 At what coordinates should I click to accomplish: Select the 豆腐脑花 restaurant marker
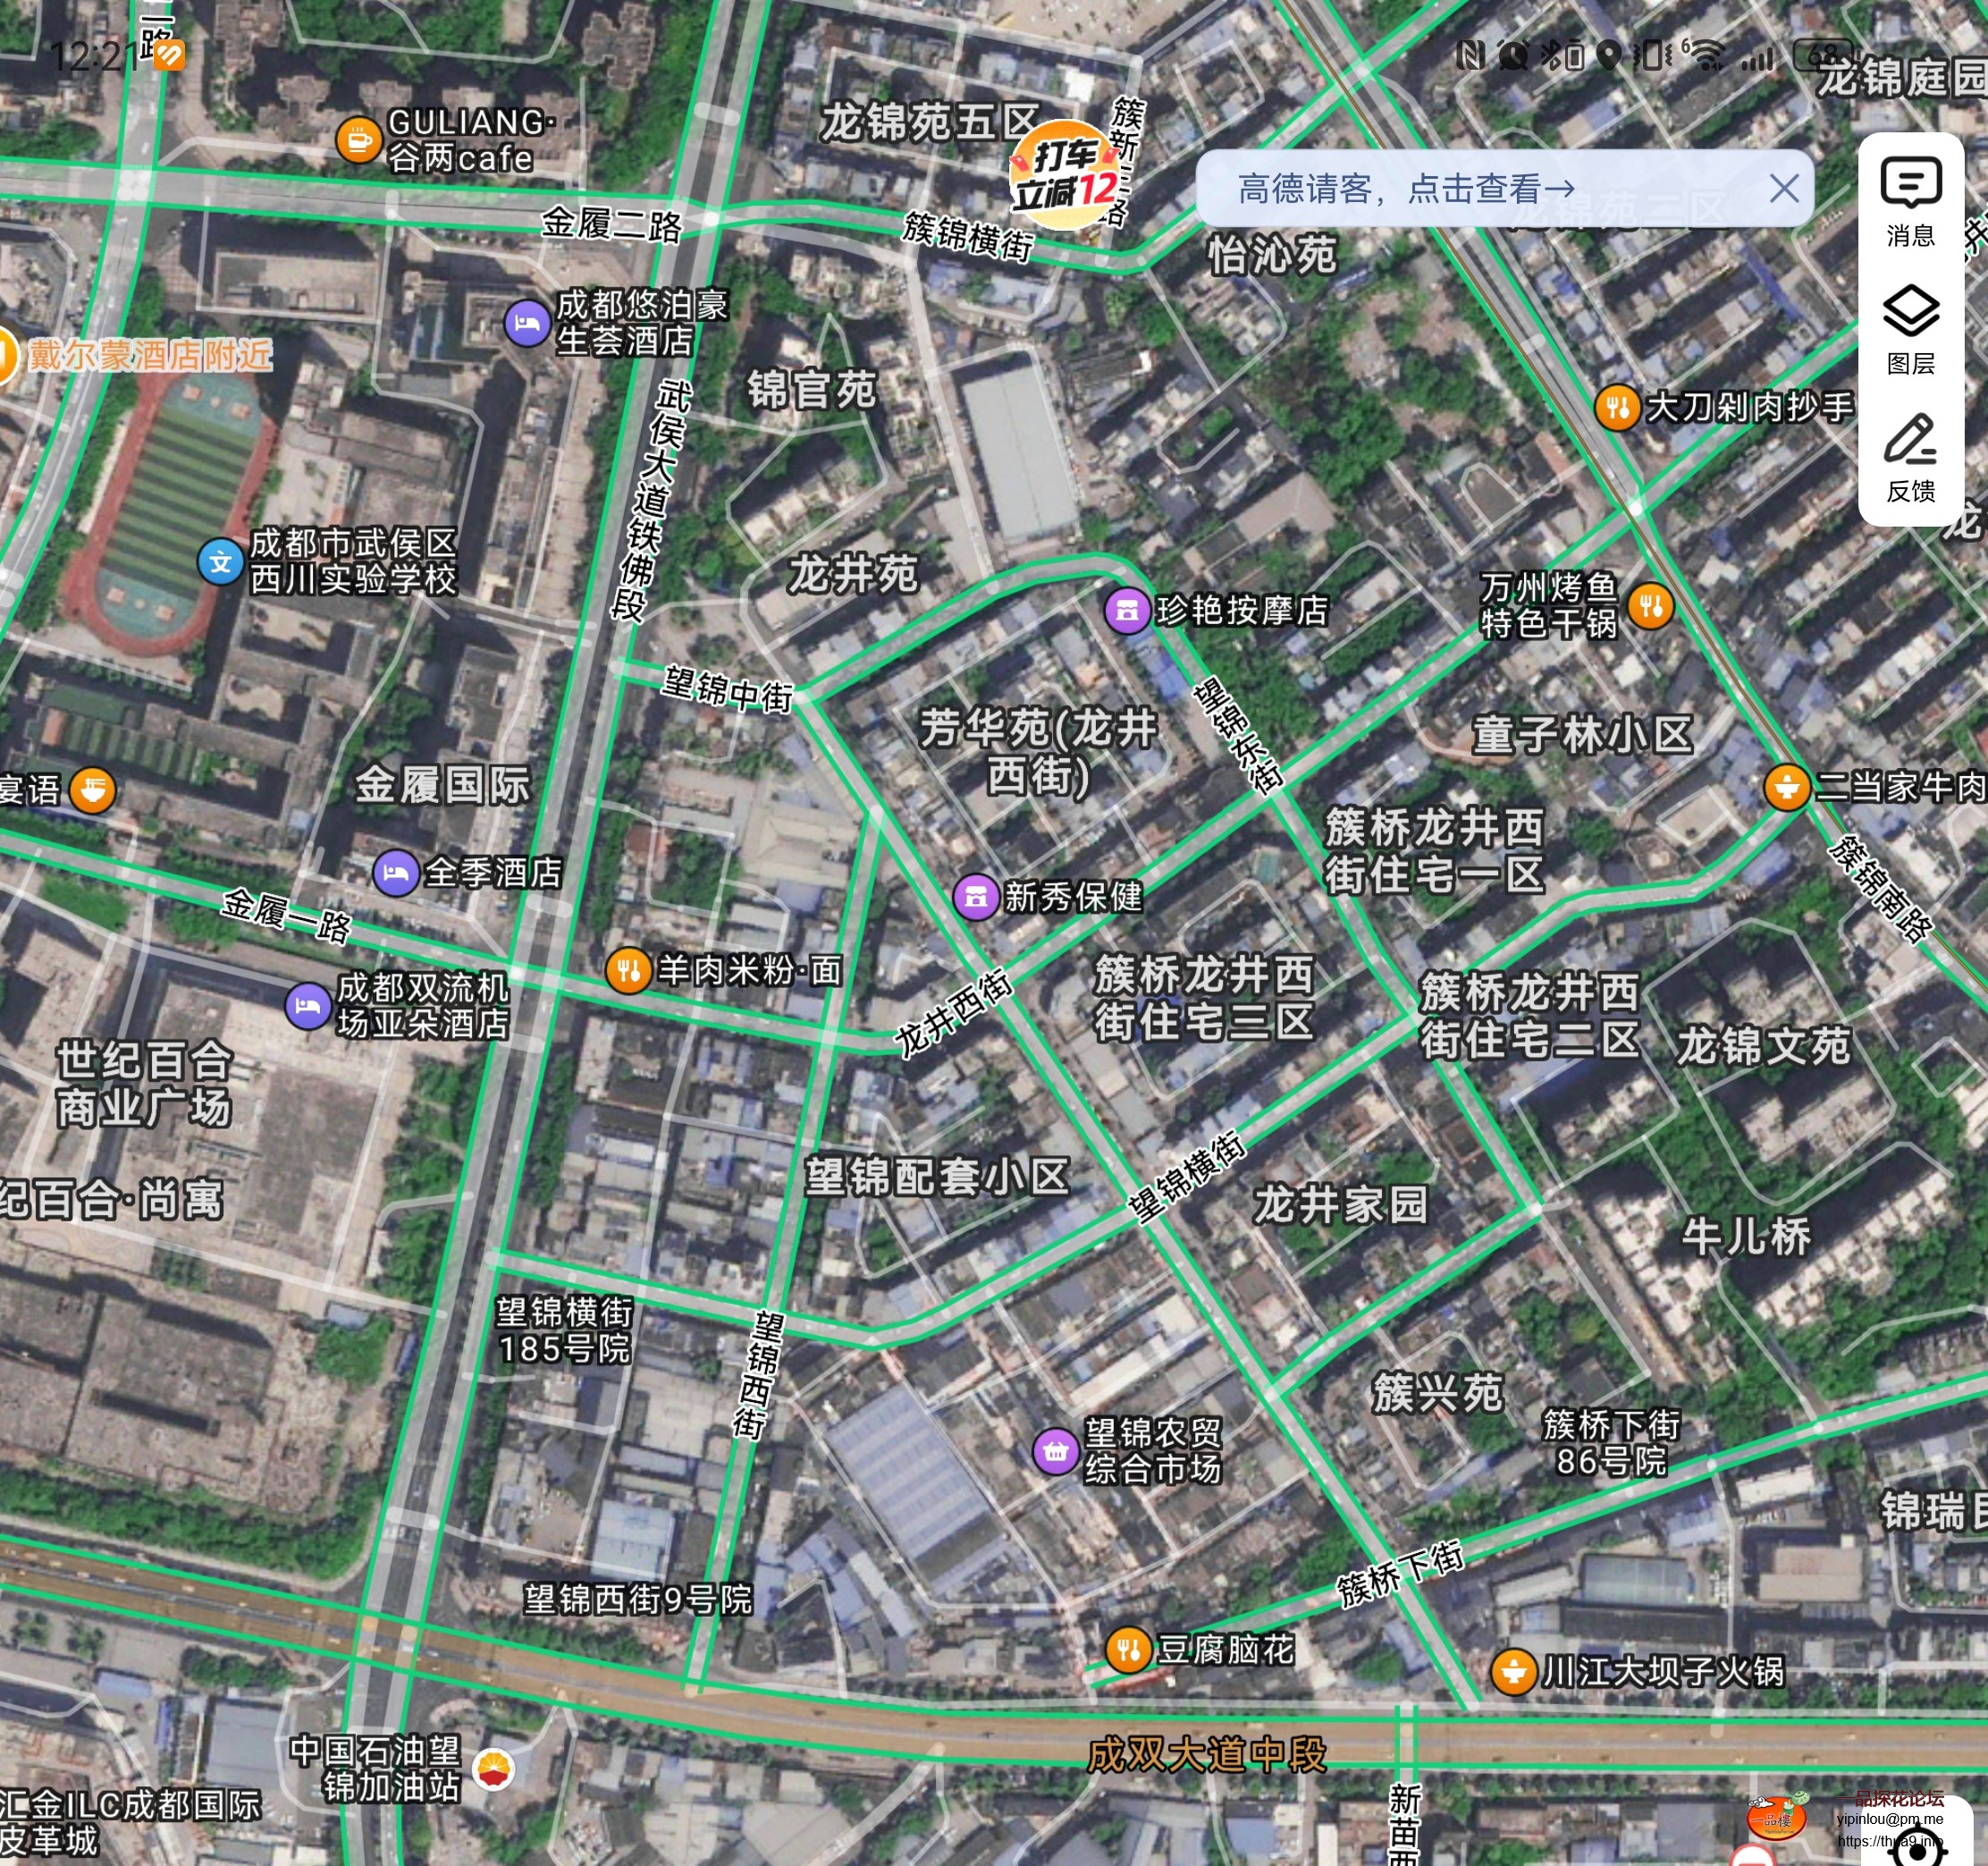(x=1128, y=1649)
